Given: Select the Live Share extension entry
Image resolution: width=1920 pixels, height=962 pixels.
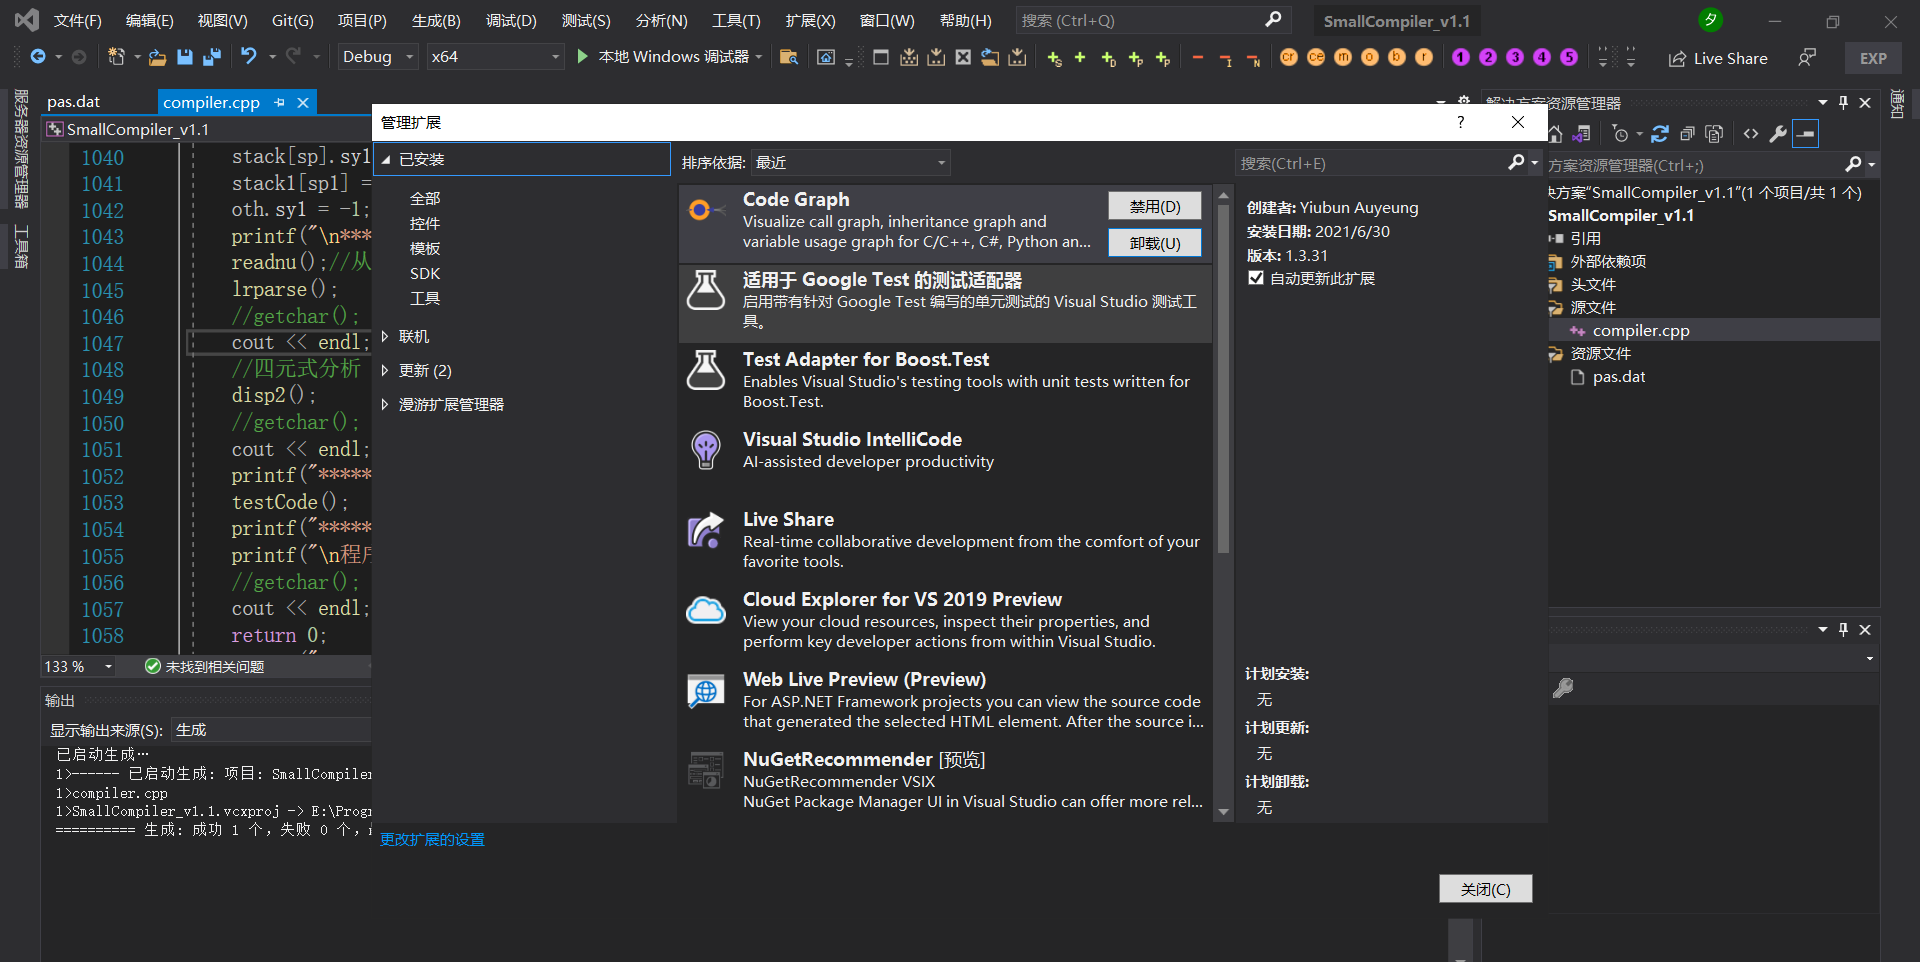Looking at the screenshot, I should [945, 543].
